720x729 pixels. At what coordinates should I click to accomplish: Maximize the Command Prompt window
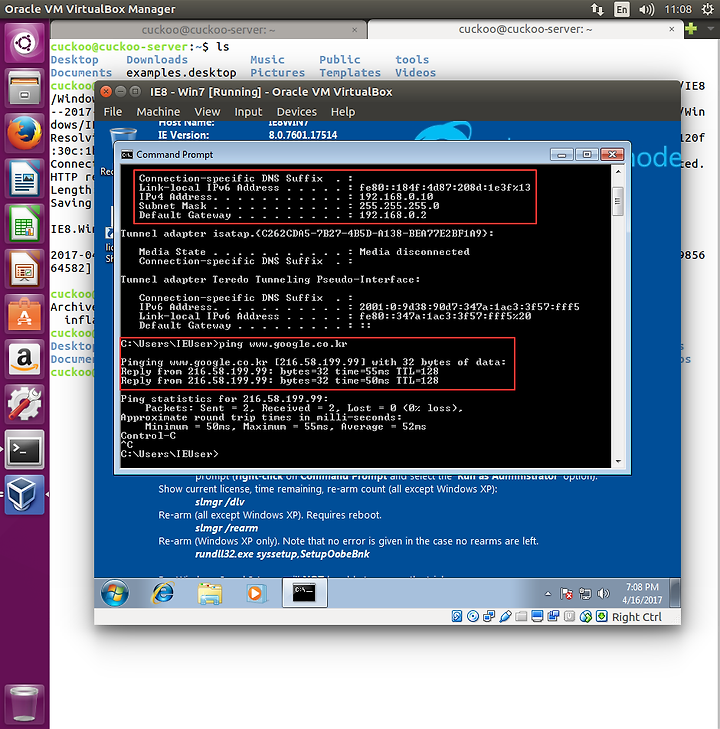(x=587, y=154)
